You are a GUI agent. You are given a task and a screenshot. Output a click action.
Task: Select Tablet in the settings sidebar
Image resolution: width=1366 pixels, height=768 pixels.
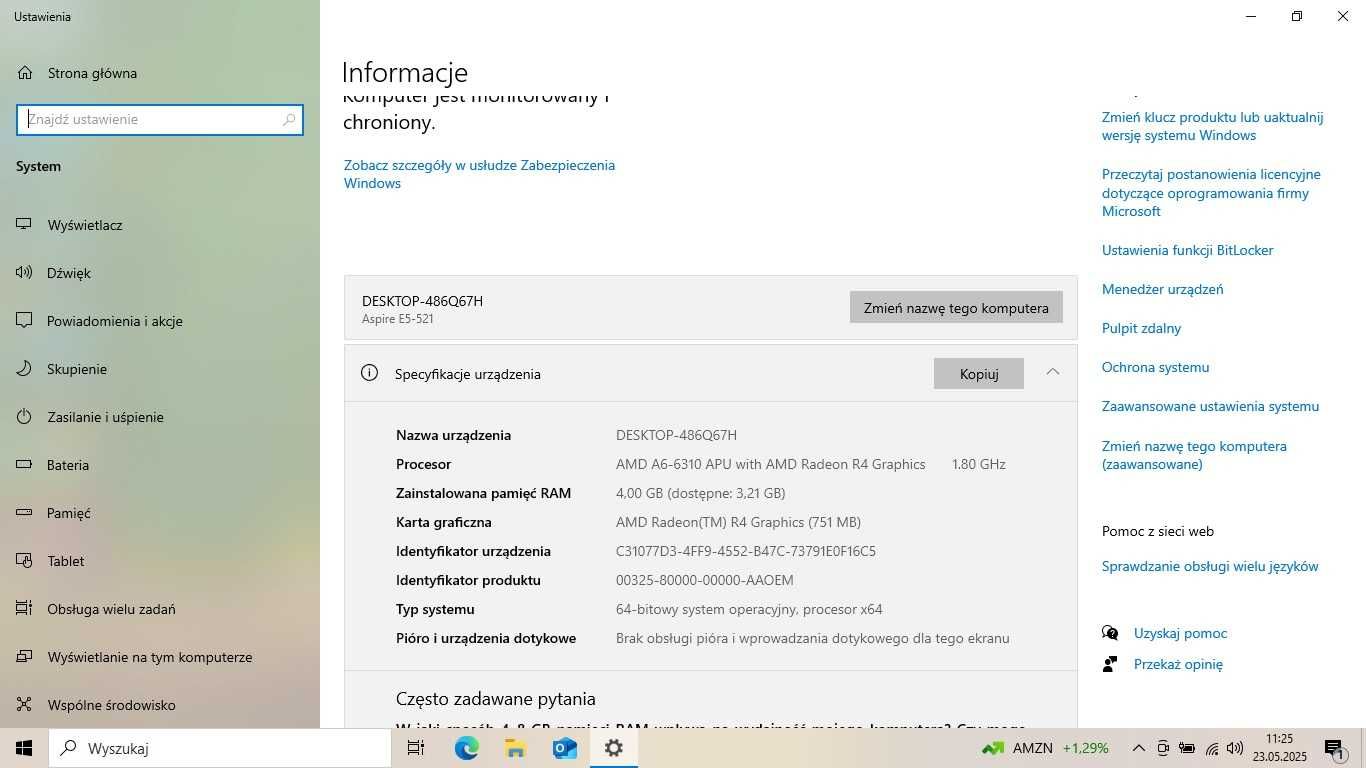[160, 561]
